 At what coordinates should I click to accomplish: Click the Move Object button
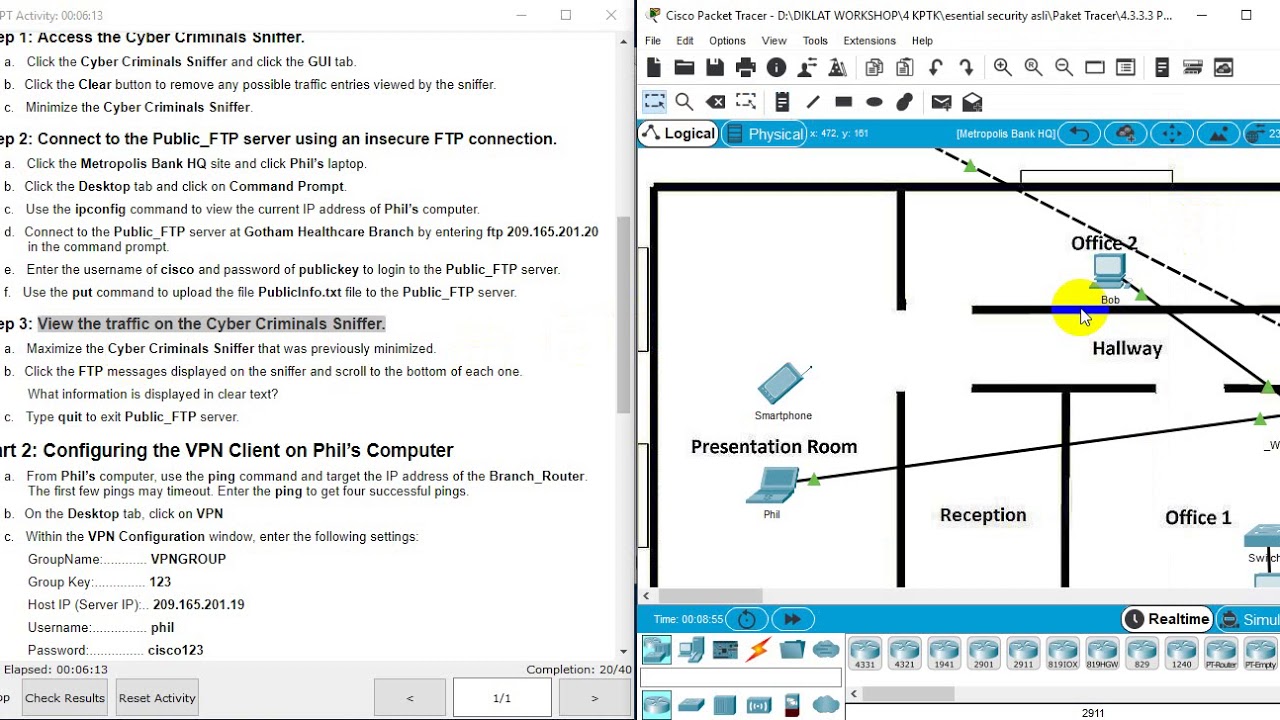click(1172, 134)
